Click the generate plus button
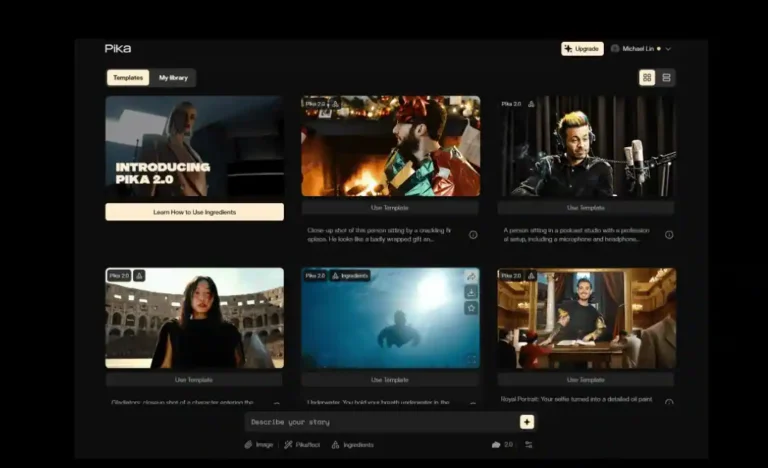This screenshot has height=468, width=768. [527, 422]
